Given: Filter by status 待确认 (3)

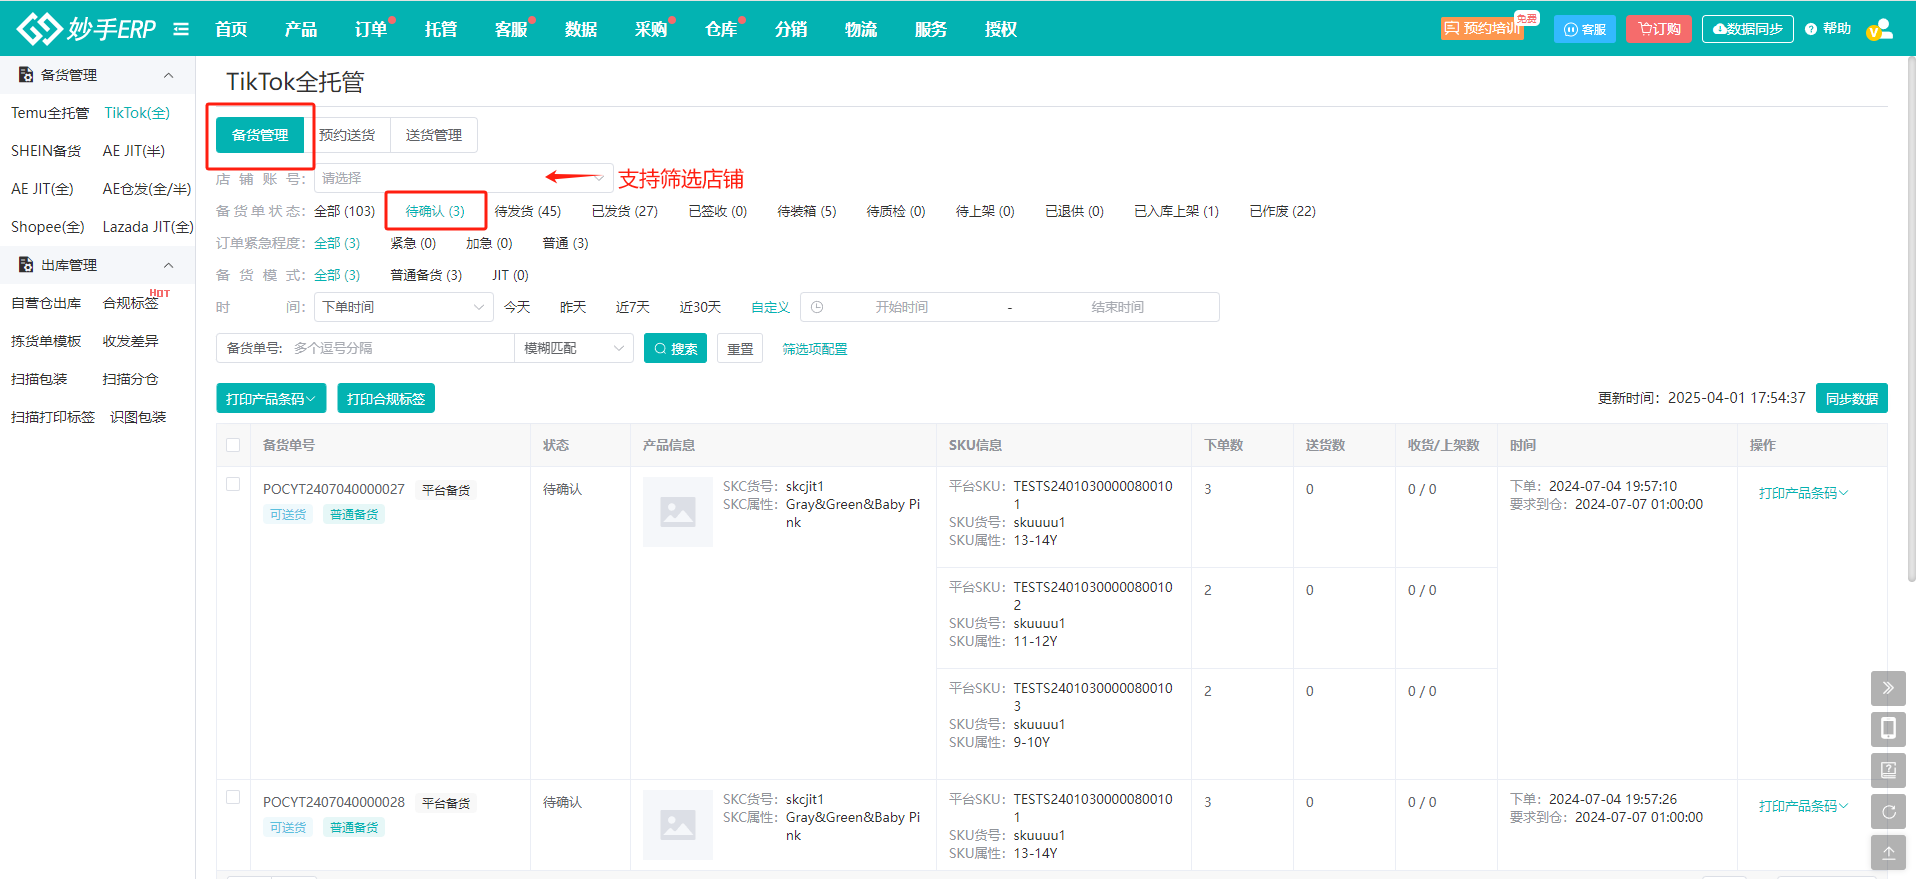Looking at the screenshot, I should (435, 211).
